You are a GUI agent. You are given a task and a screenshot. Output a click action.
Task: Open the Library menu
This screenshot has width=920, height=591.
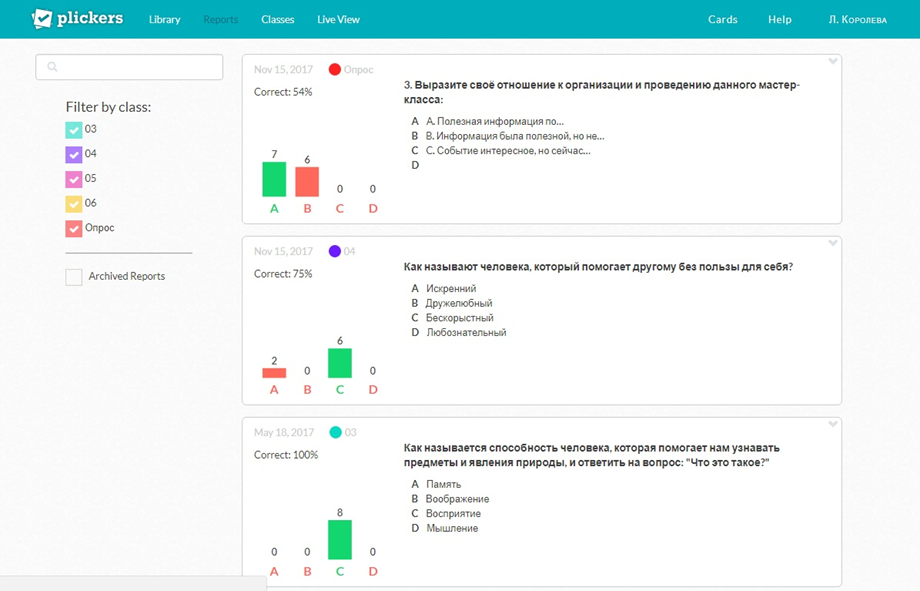[164, 19]
